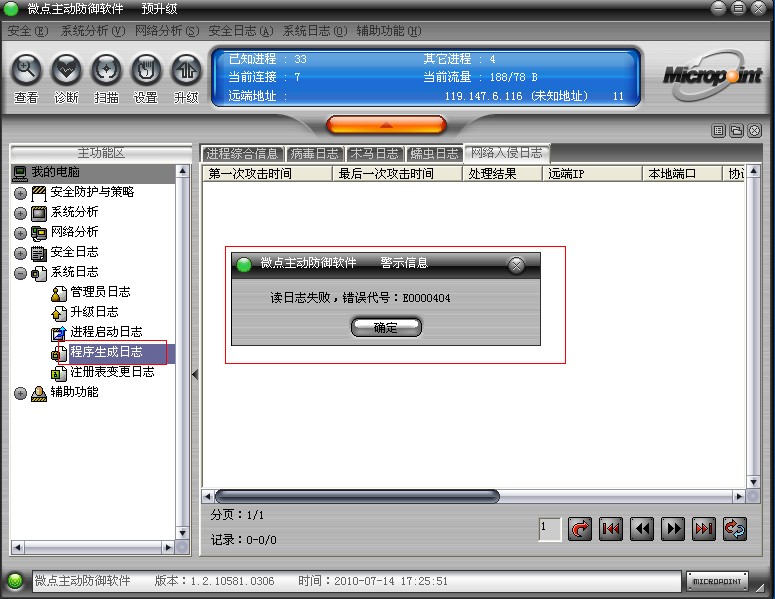Open the 诊断 heart diagnosis icon
This screenshot has height=599, width=775.
pos(66,70)
